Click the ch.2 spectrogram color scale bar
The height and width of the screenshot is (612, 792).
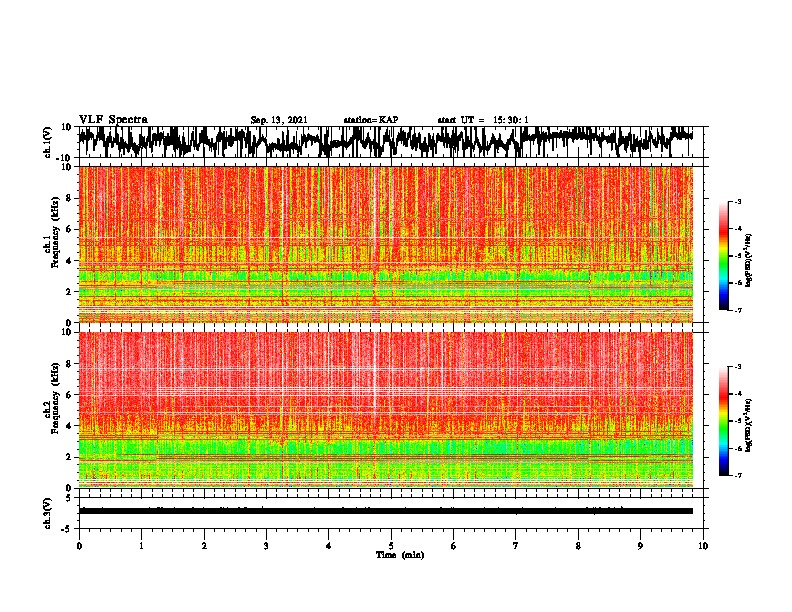[723, 421]
